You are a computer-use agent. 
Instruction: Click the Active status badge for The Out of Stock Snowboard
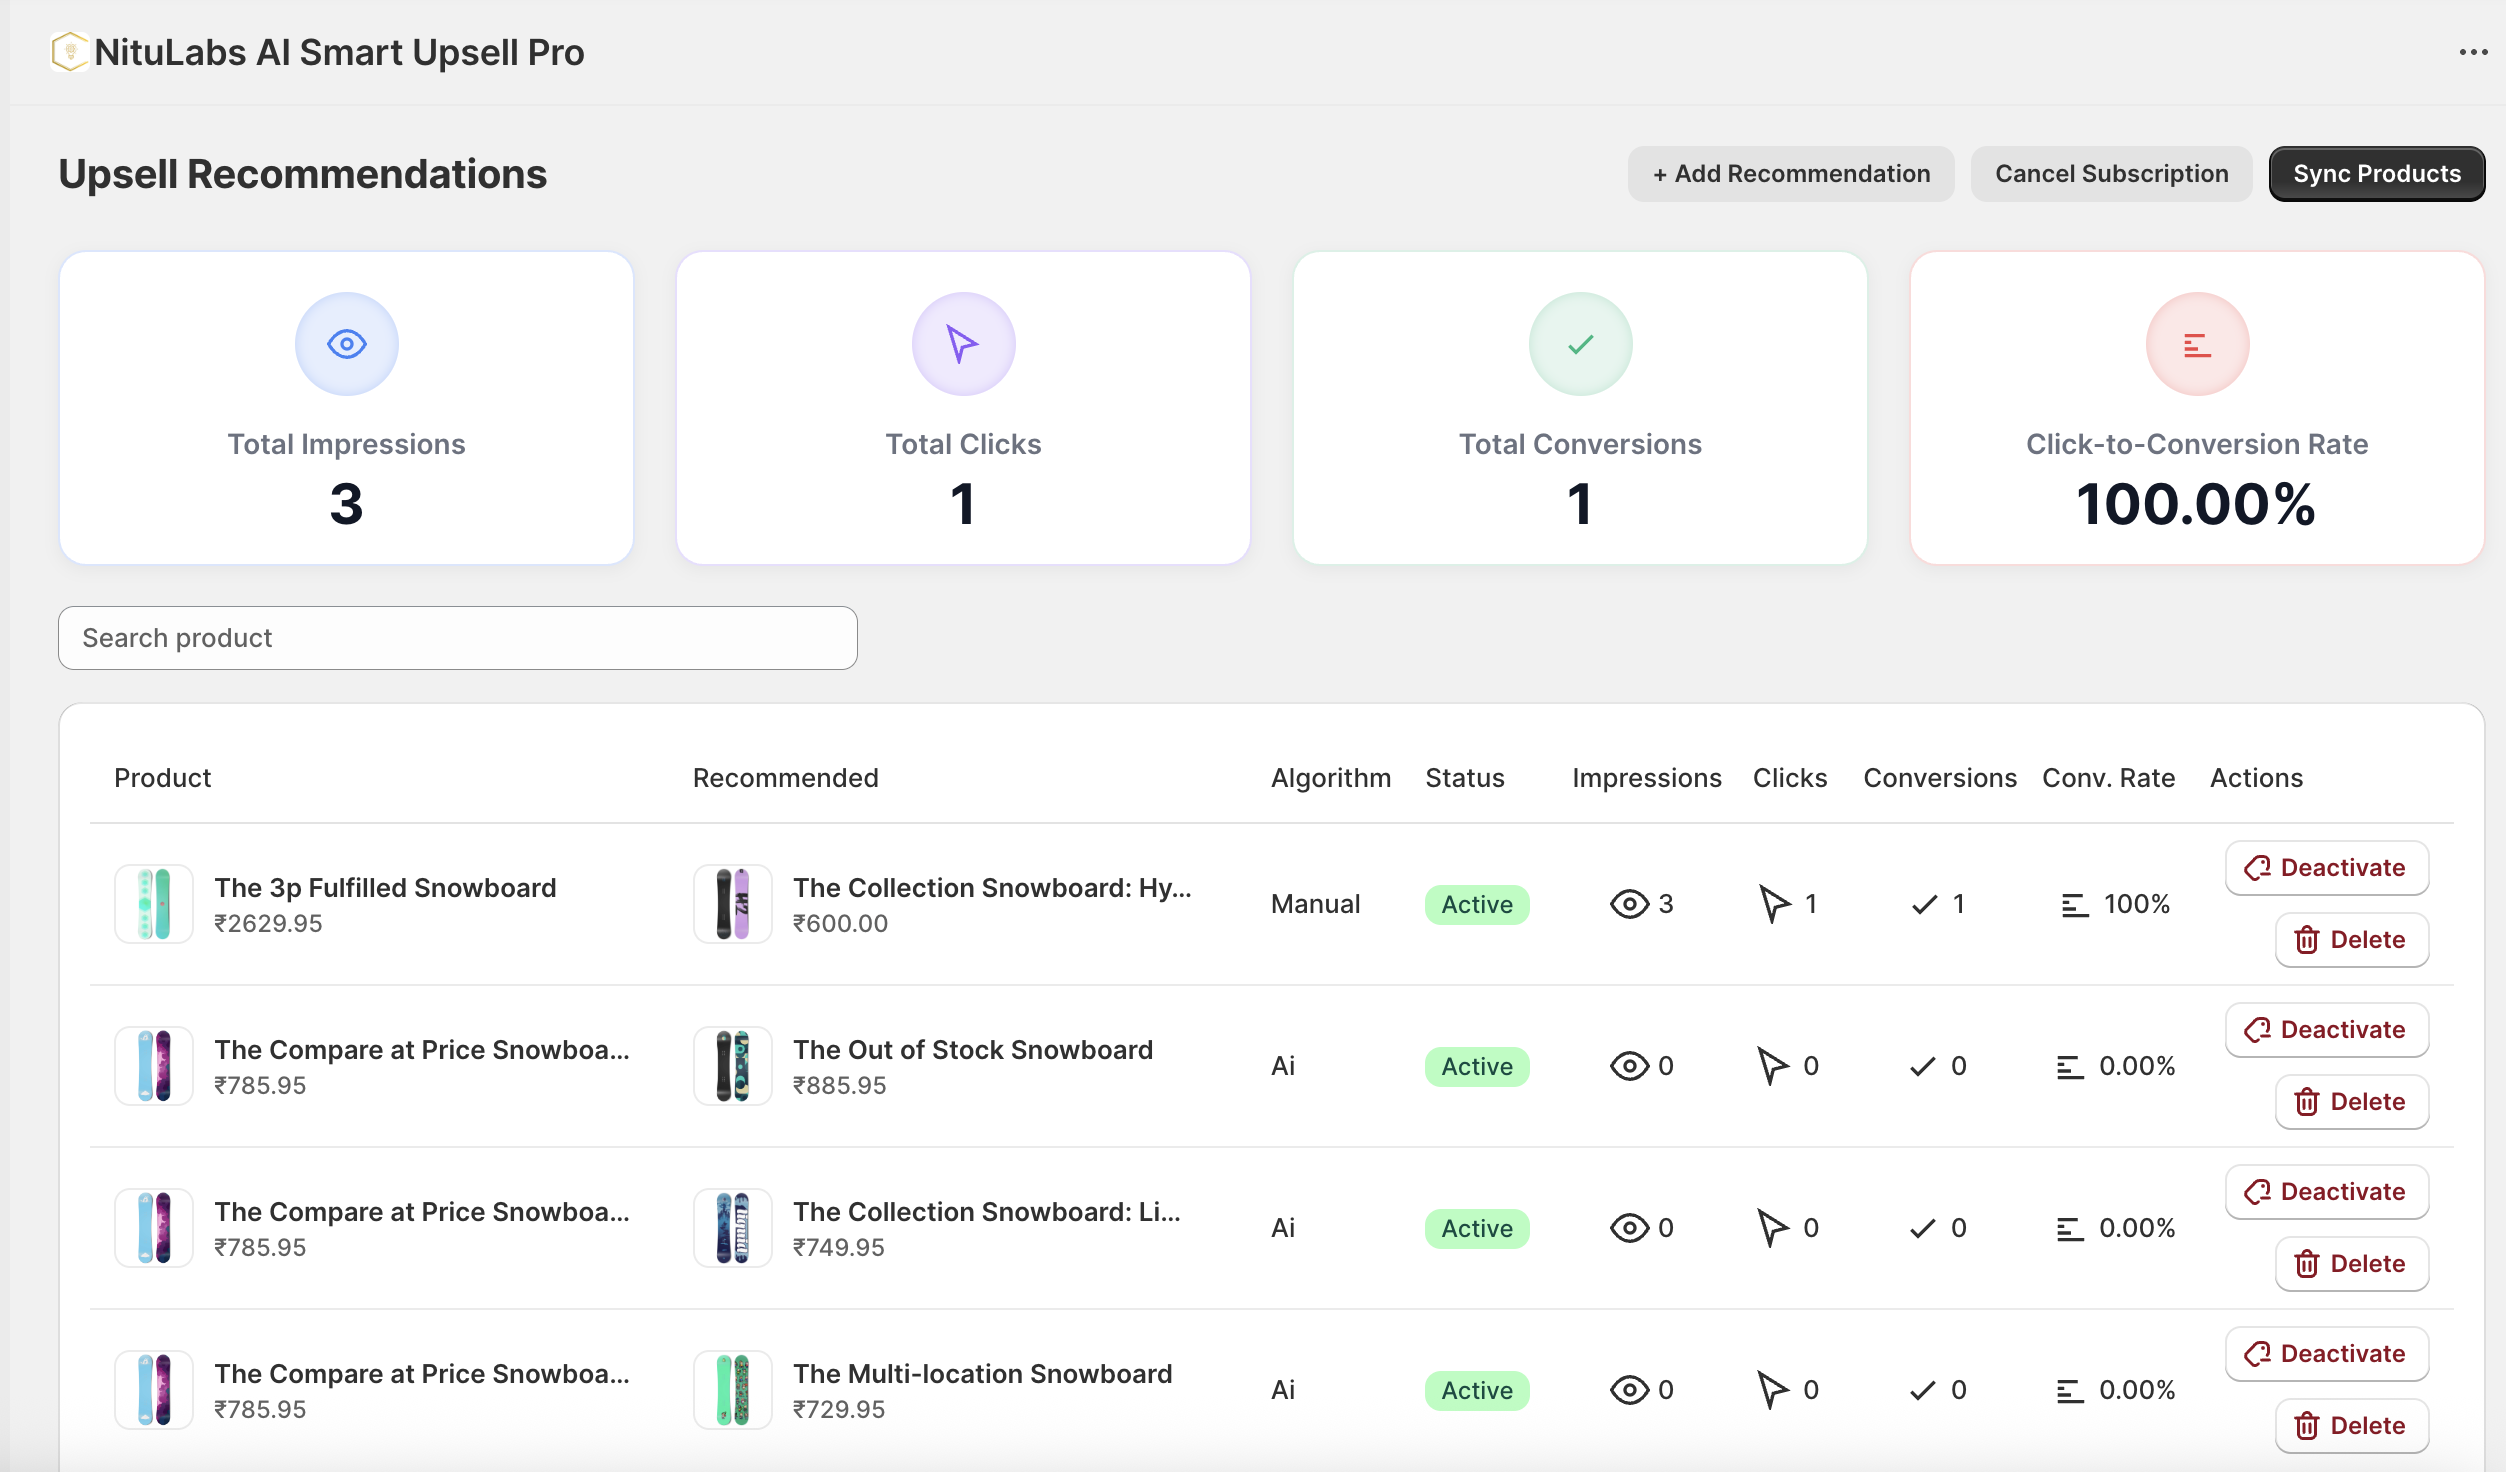tap(1476, 1066)
